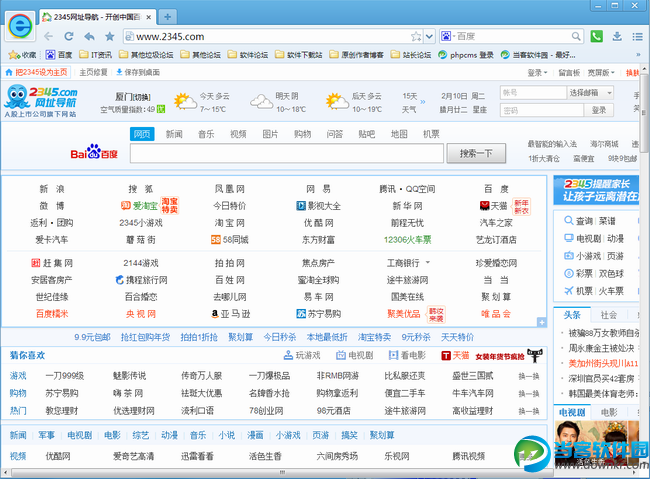Click the 登录 button beside password field

pos(599,109)
